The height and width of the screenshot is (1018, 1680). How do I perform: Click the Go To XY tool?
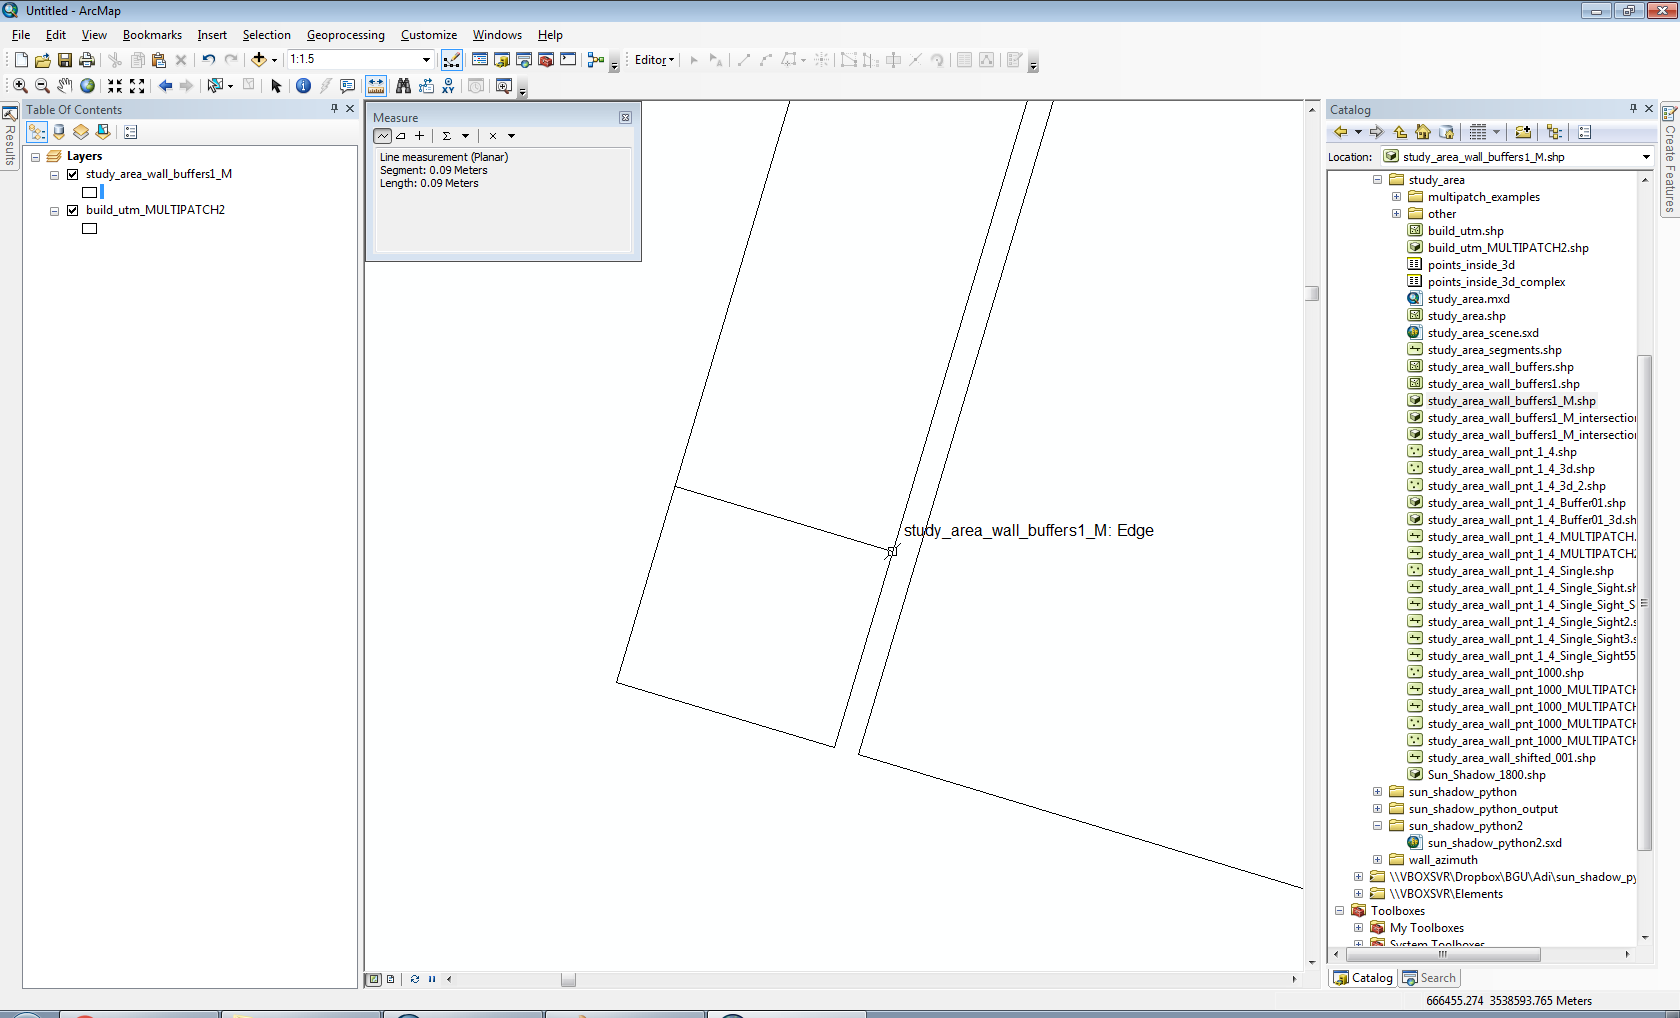point(448,86)
